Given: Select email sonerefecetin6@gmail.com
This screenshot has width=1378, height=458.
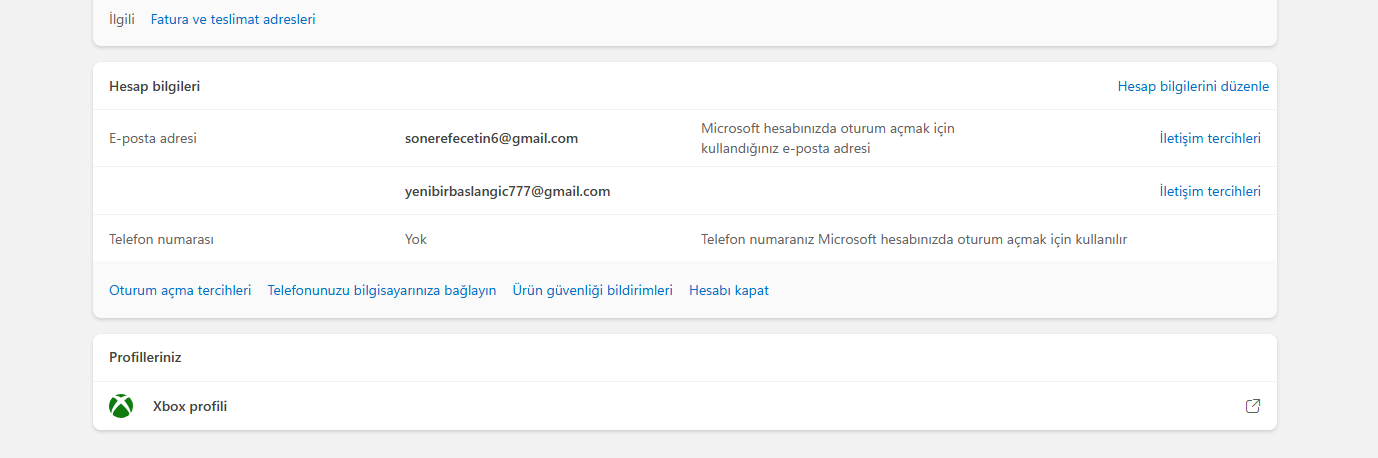Looking at the screenshot, I should pyautogui.click(x=492, y=138).
